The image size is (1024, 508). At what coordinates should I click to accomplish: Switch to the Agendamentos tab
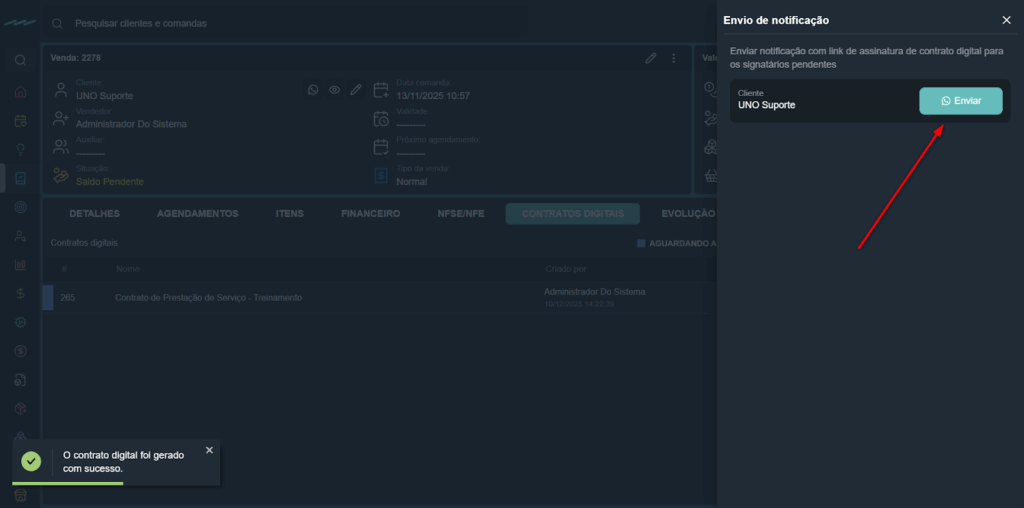(x=197, y=214)
